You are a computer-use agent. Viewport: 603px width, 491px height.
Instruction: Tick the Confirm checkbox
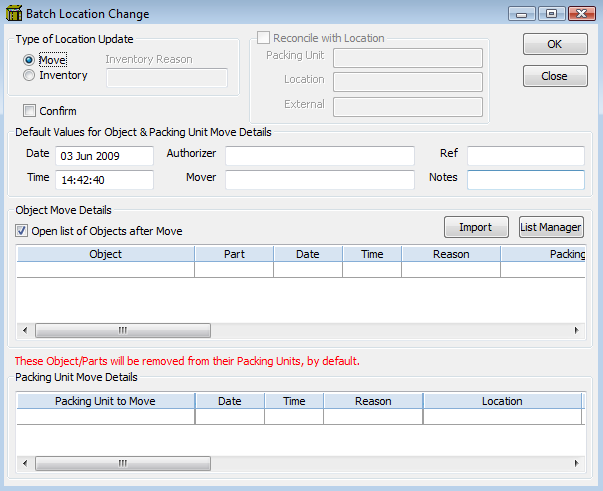(29, 111)
